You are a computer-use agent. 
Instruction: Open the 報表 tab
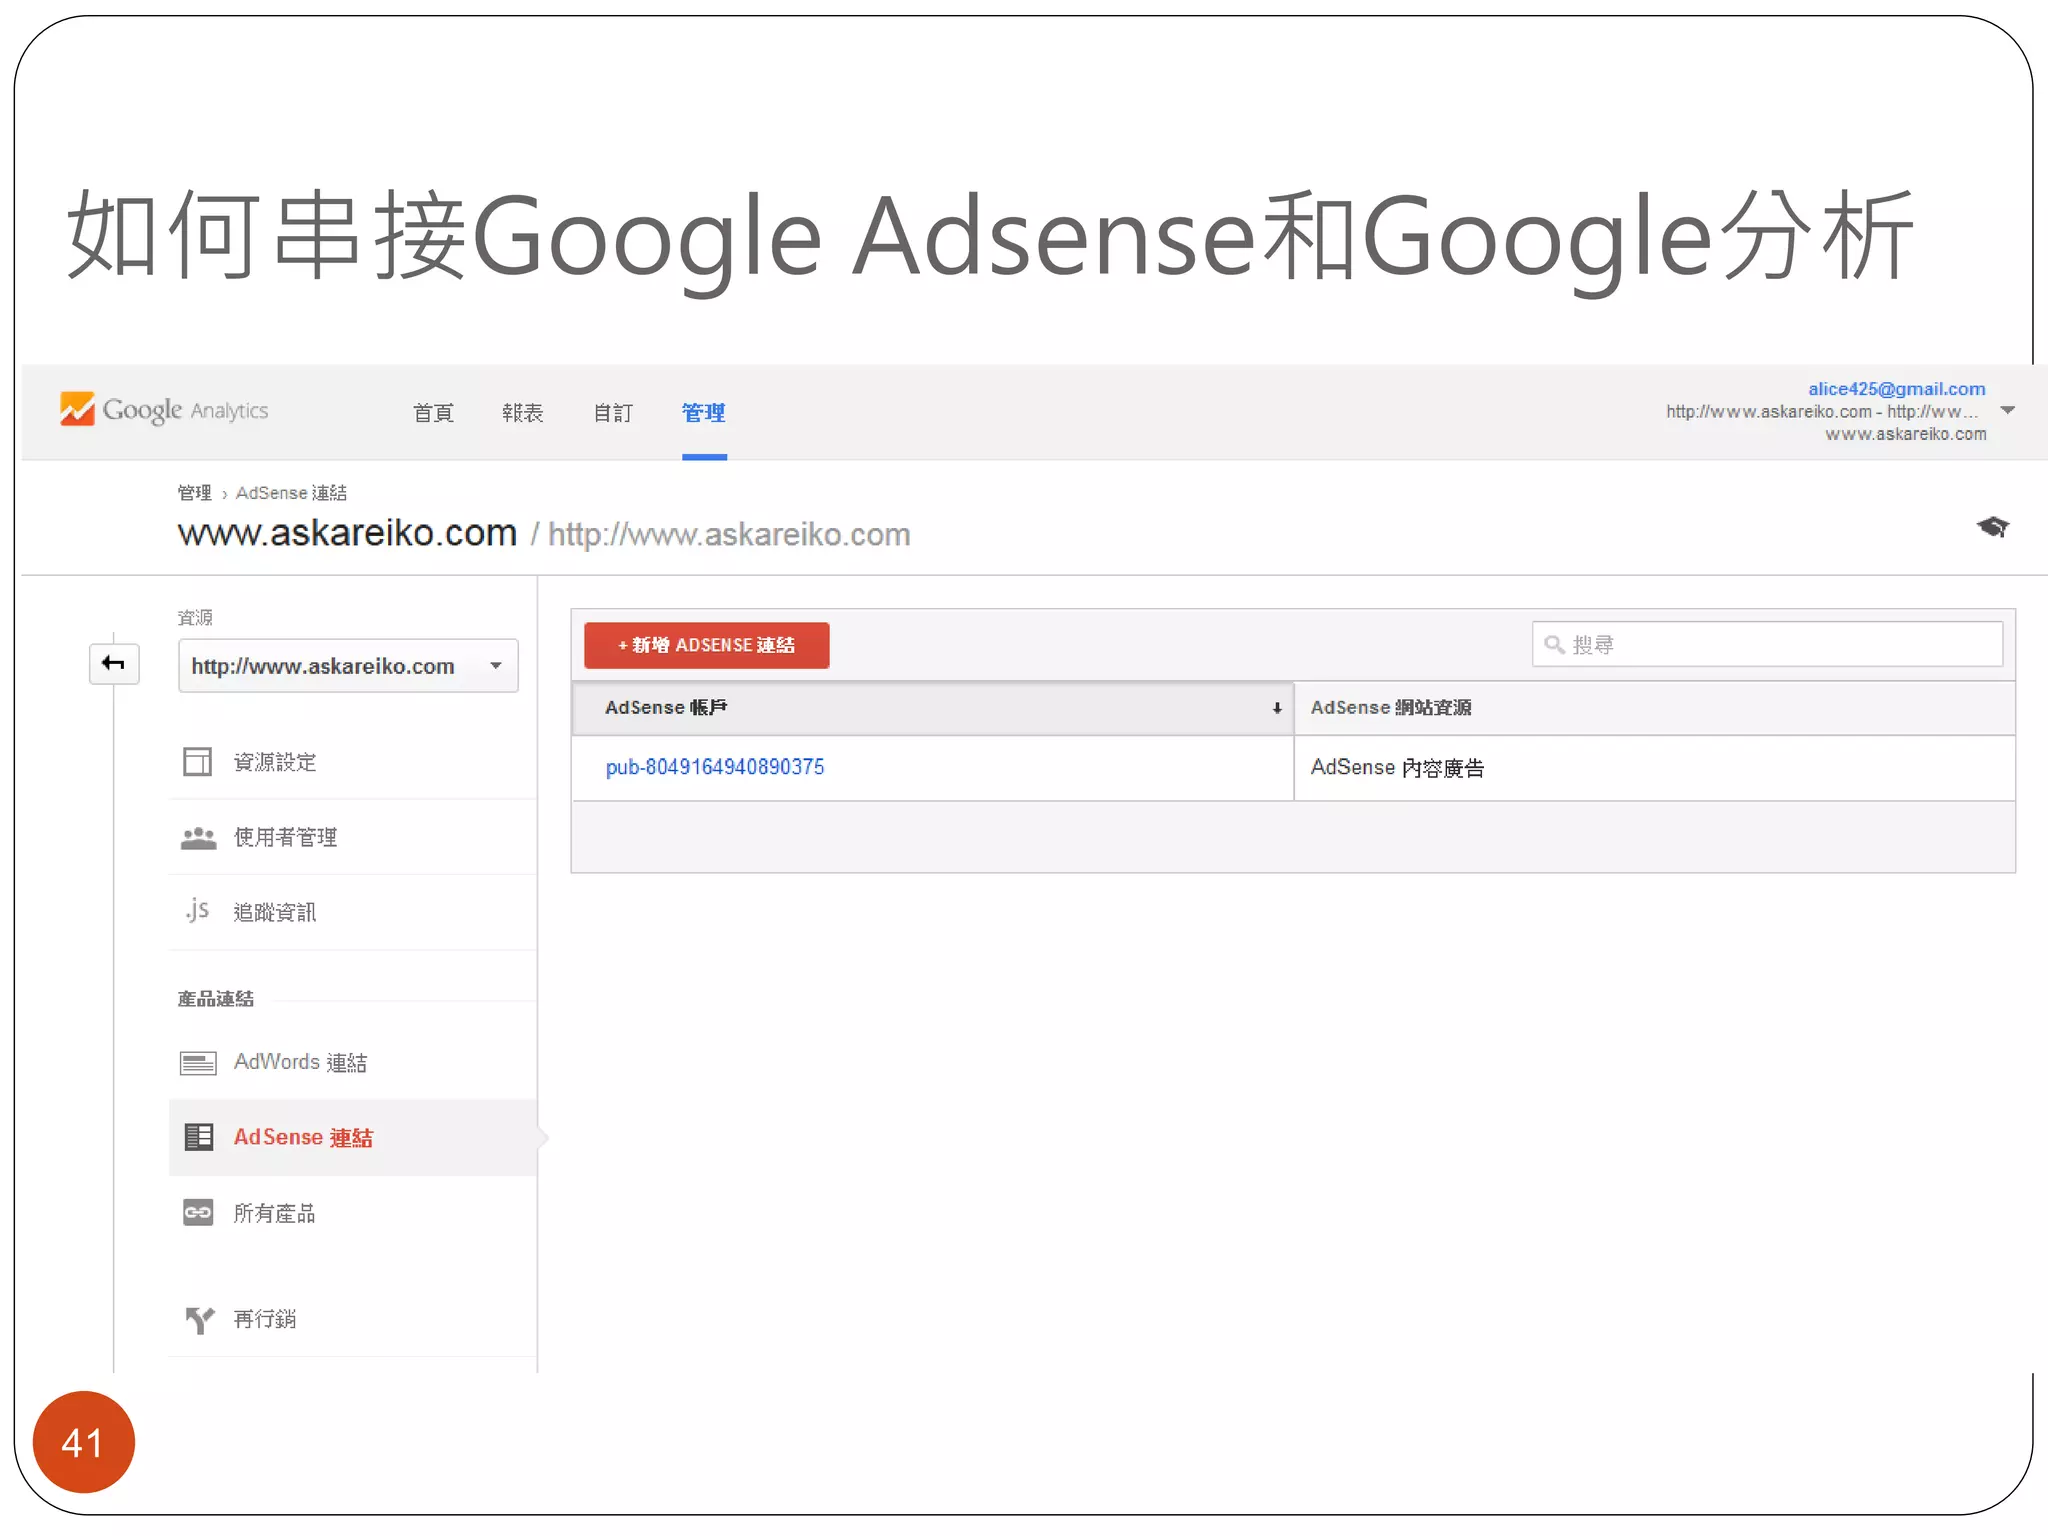pos(523,413)
